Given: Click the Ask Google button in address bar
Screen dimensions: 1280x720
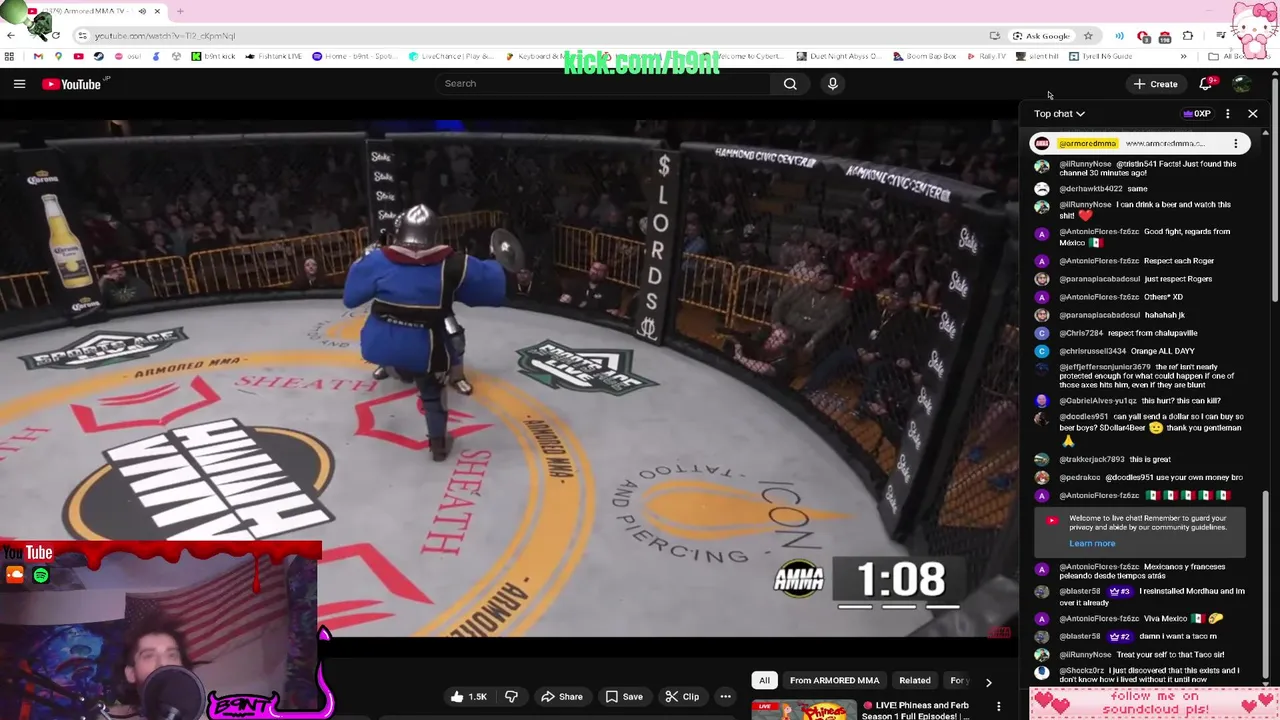Looking at the screenshot, I should click(x=1040, y=36).
